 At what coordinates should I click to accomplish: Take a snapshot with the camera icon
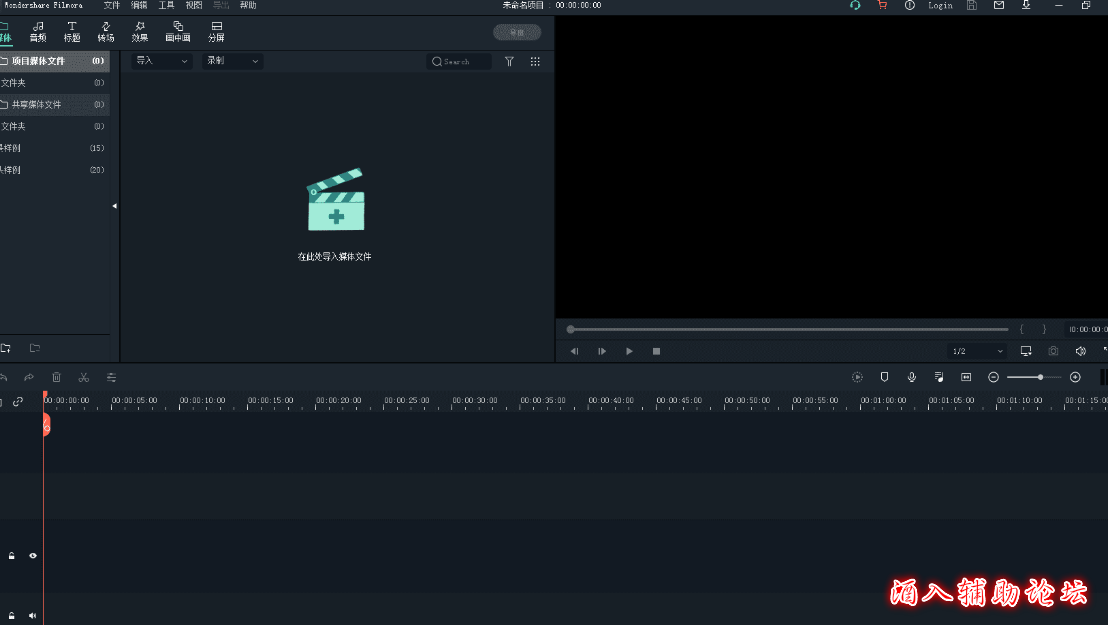click(x=1053, y=351)
